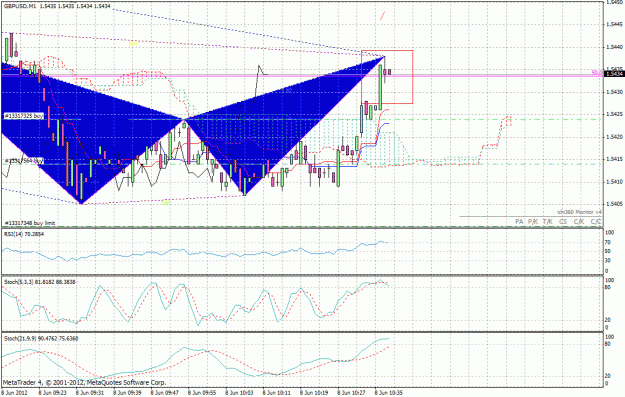The height and width of the screenshot is (397, 625).
Task: Click the 30 level on the RSI scale
Action: tap(608, 261)
